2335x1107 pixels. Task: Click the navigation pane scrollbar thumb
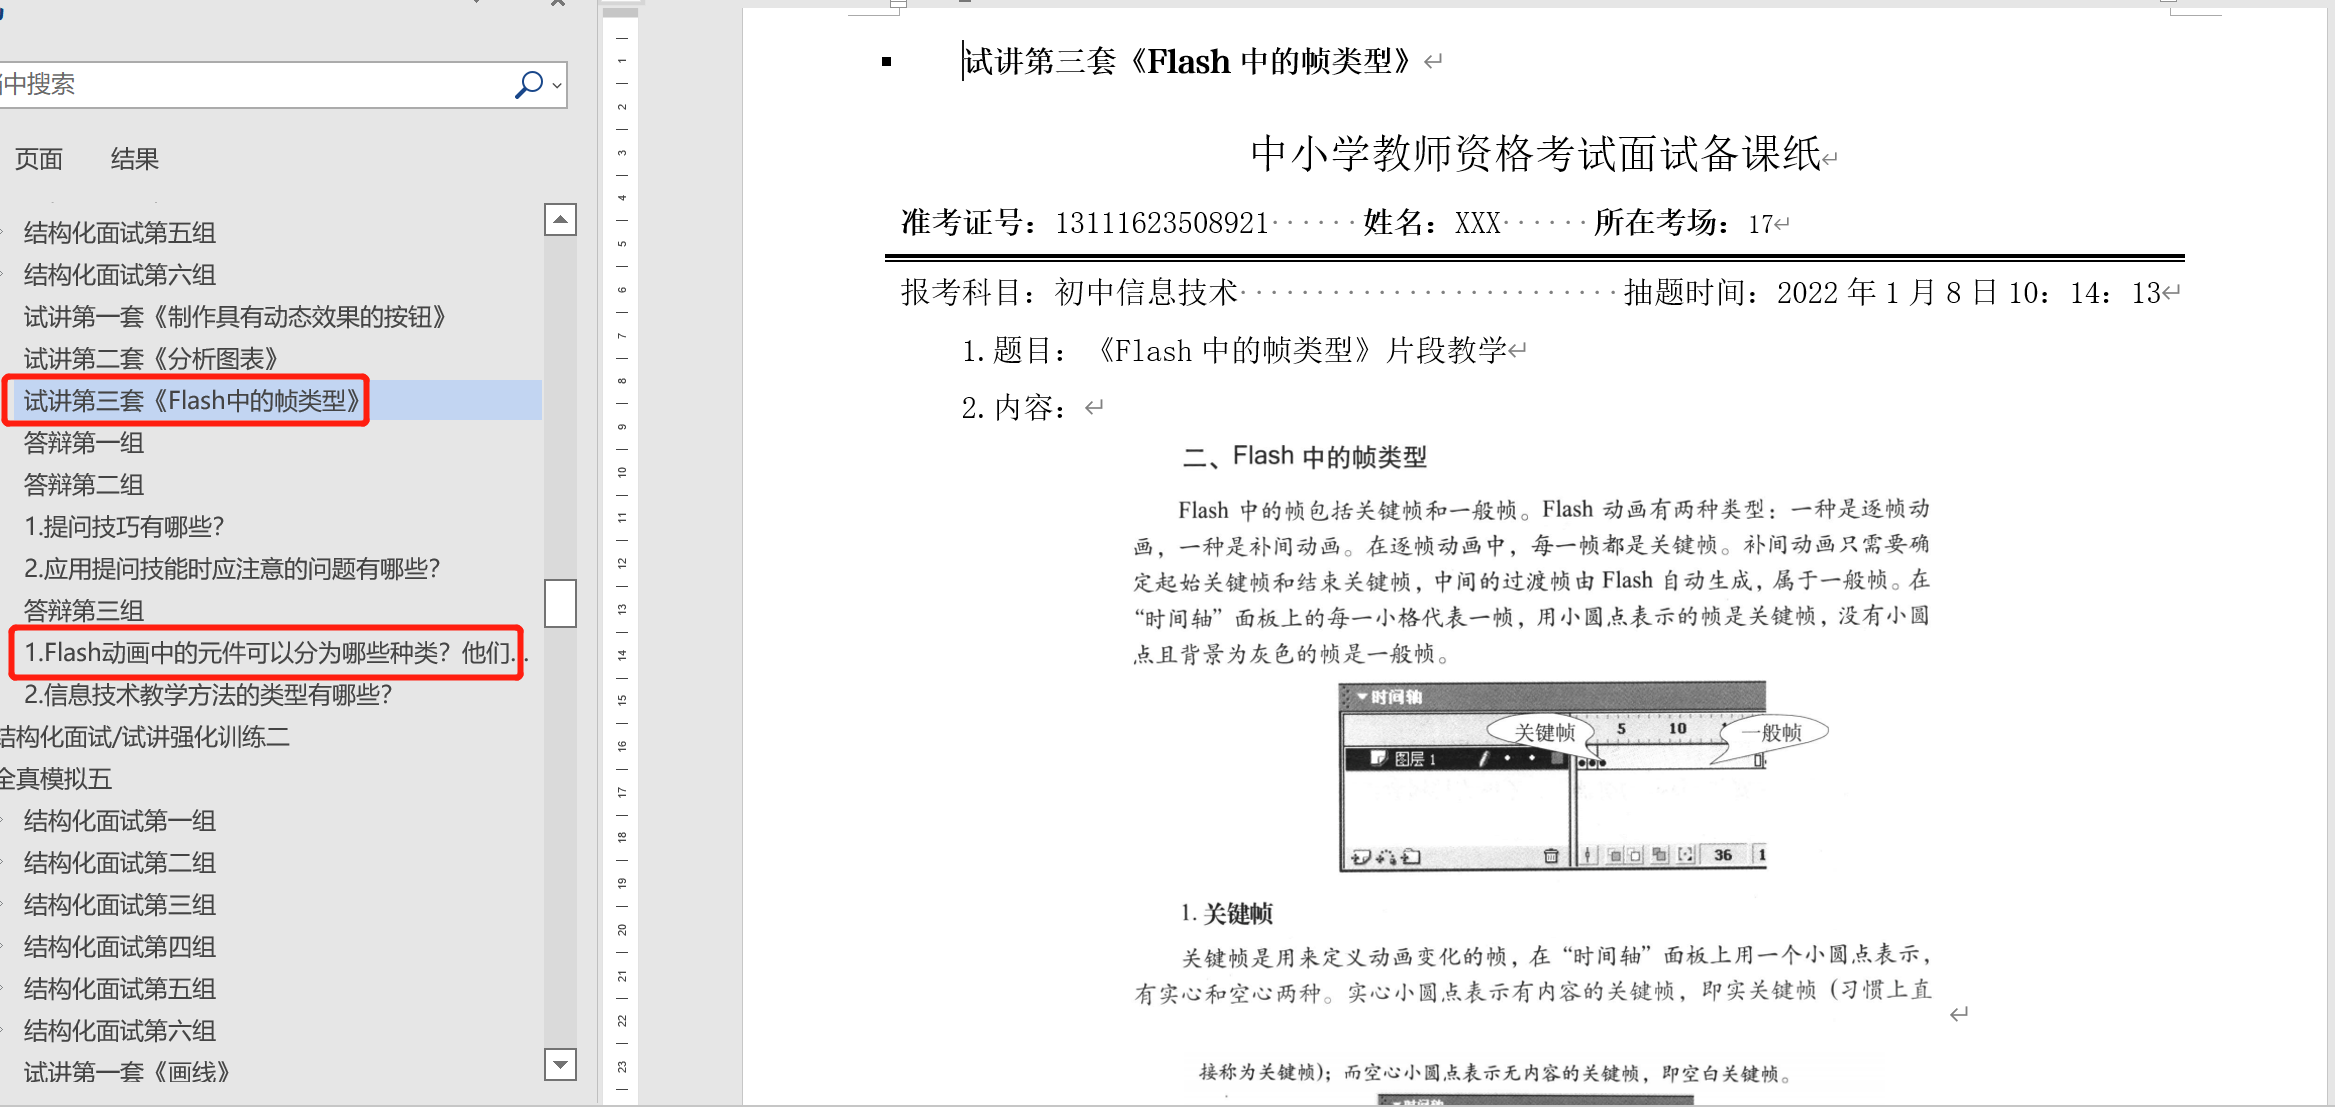560,603
